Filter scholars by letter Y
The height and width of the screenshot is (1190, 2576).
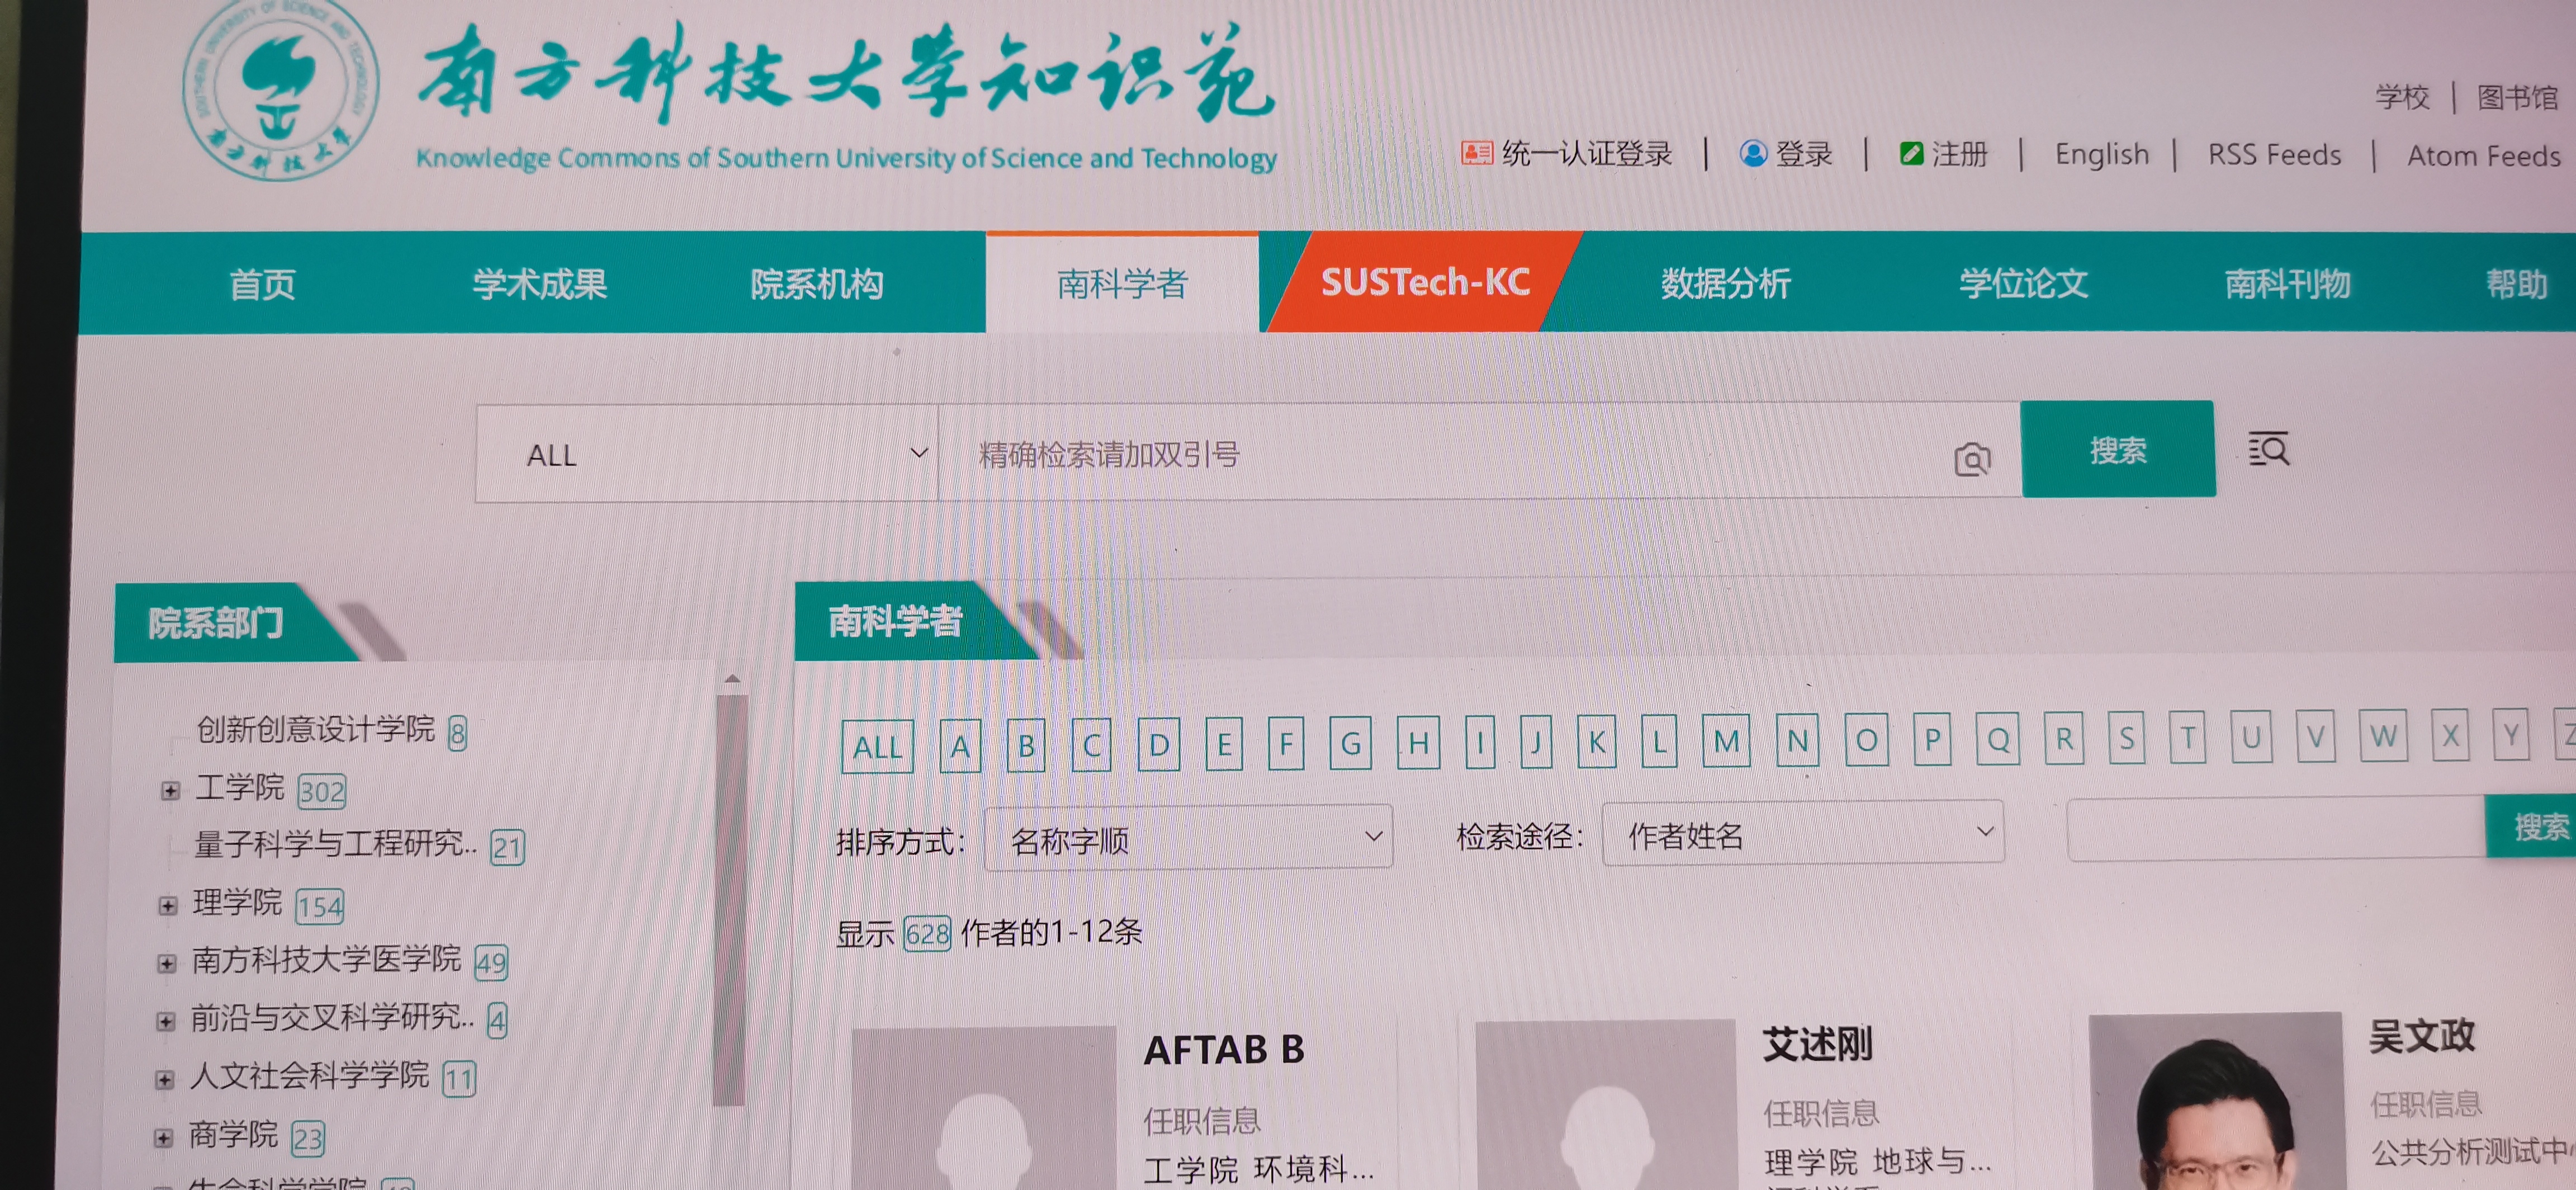click(x=2511, y=736)
